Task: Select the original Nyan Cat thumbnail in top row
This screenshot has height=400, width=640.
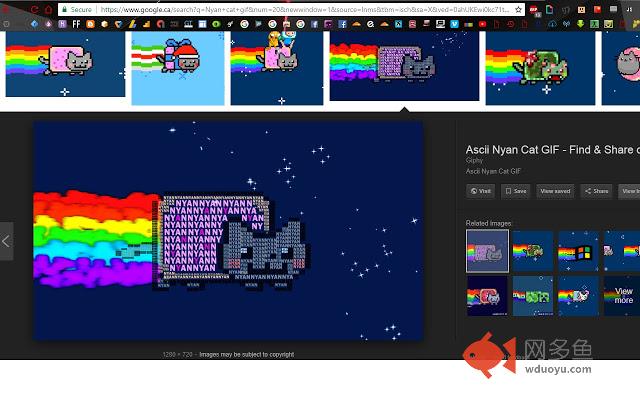Action: tap(65, 64)
